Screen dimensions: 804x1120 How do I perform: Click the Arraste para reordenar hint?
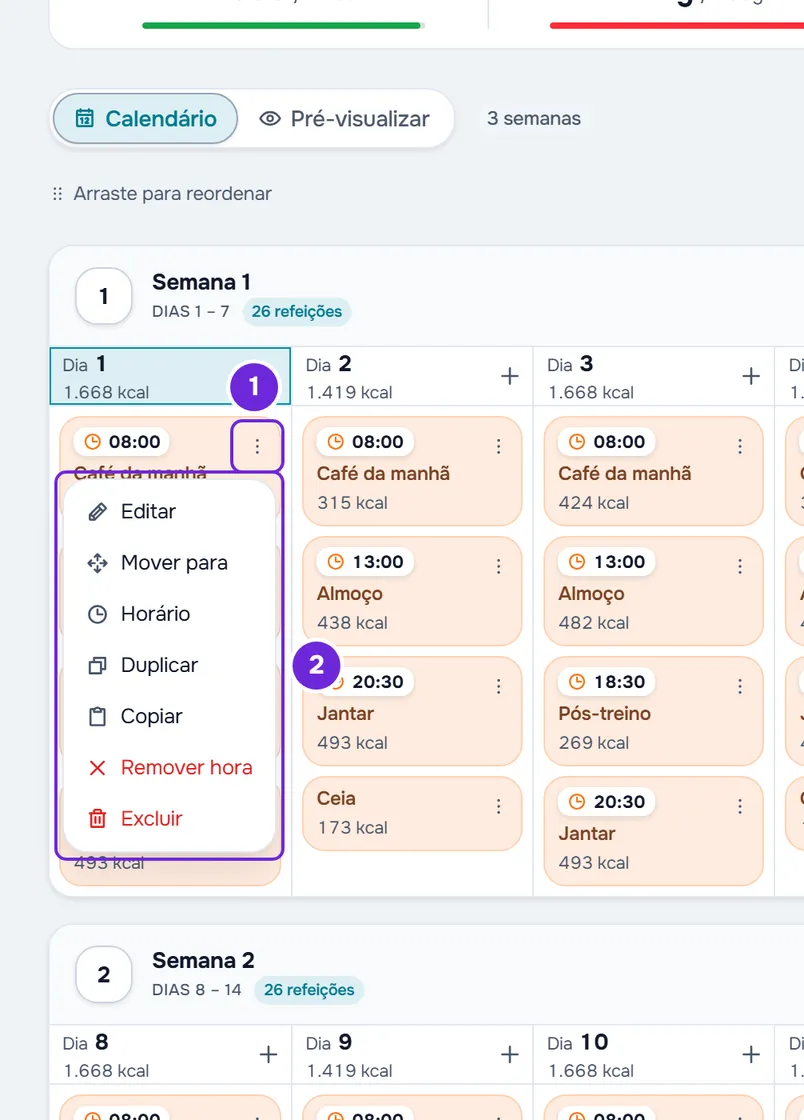tap(172, 194)
